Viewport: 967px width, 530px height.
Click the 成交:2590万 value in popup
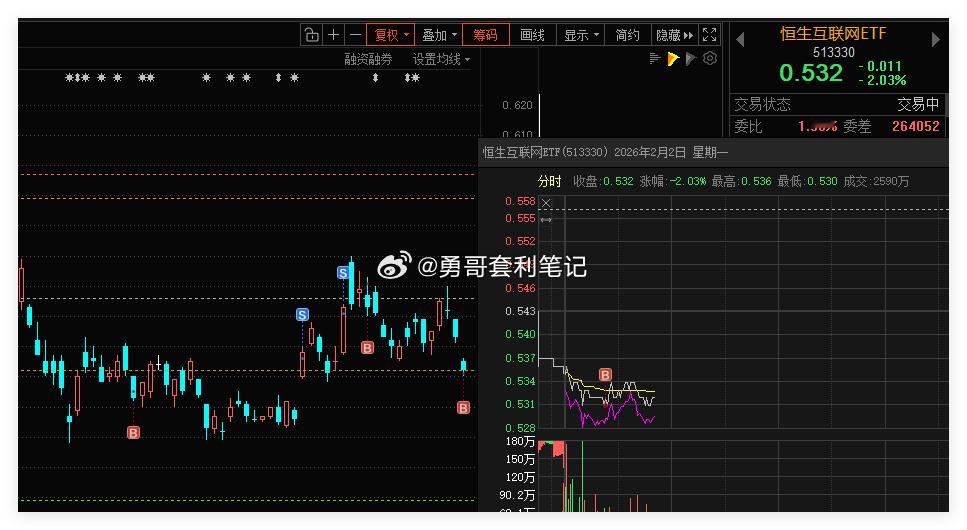[876, 181]
